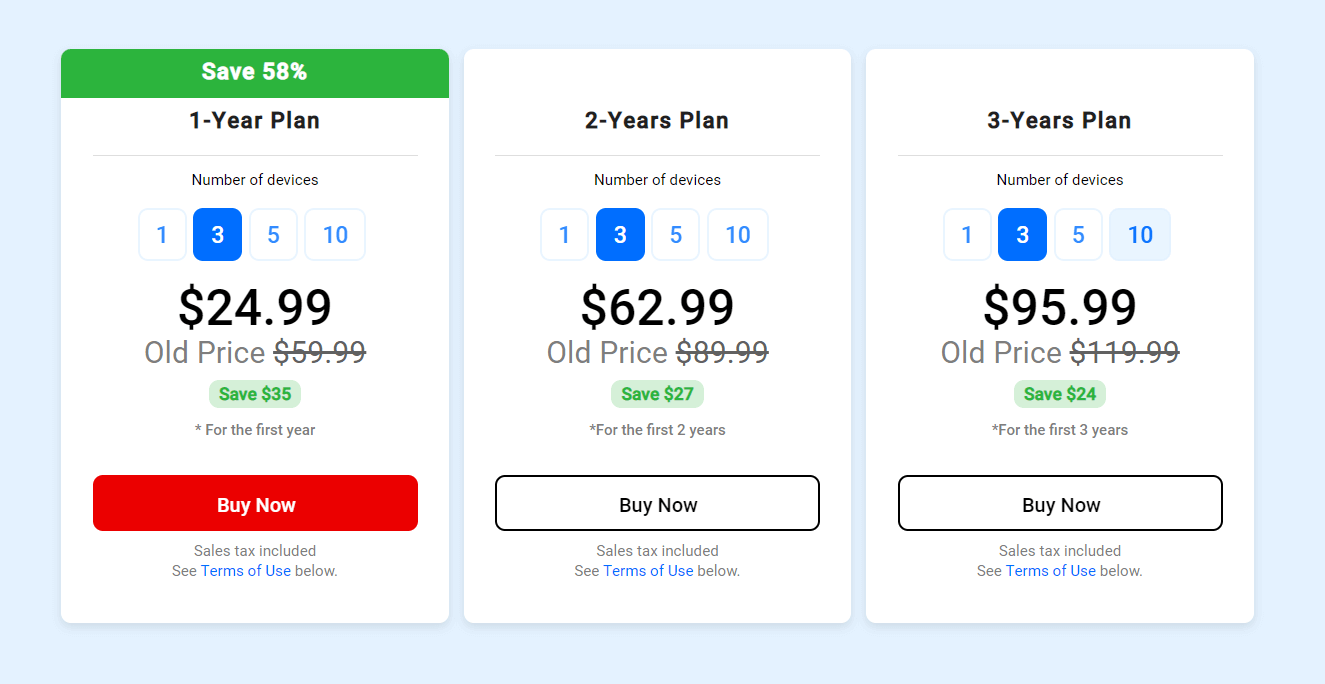Click Buy Now for 3-Years Plan

pyautogui.click(x=1060, y=503)
